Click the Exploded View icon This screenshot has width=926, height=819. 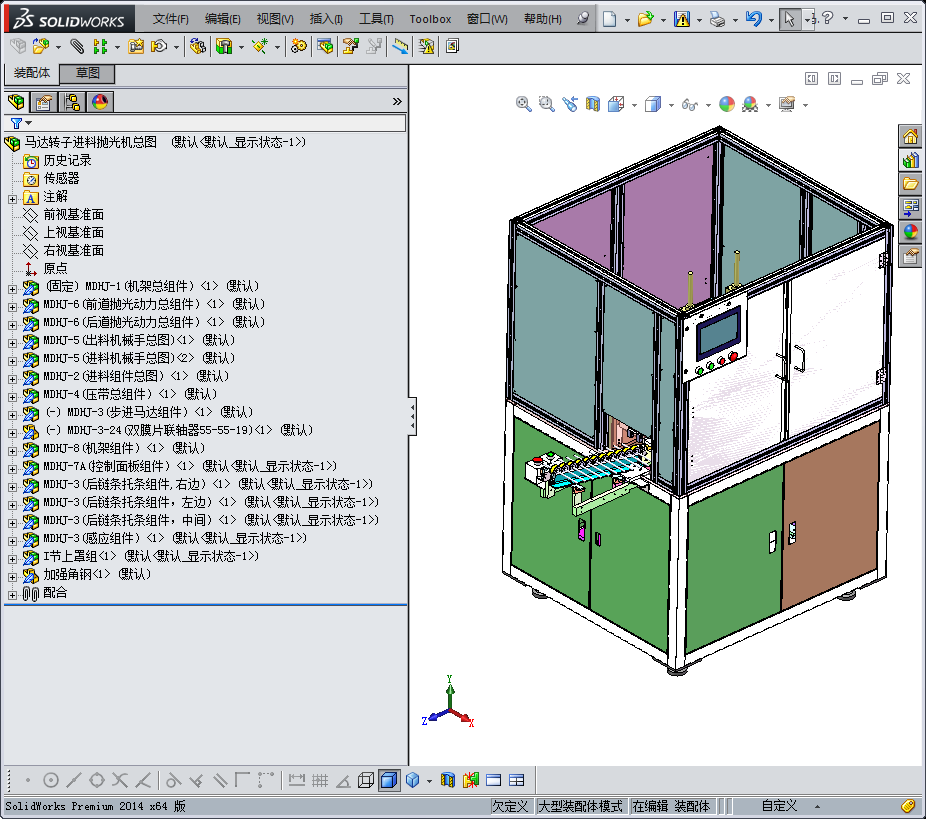[x=351, y=46]
